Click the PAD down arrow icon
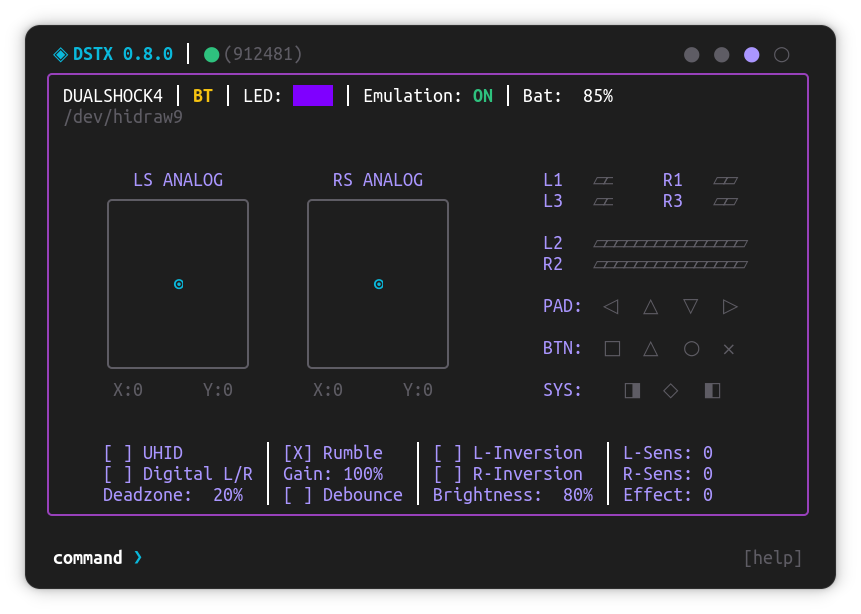 pos(691,306)
